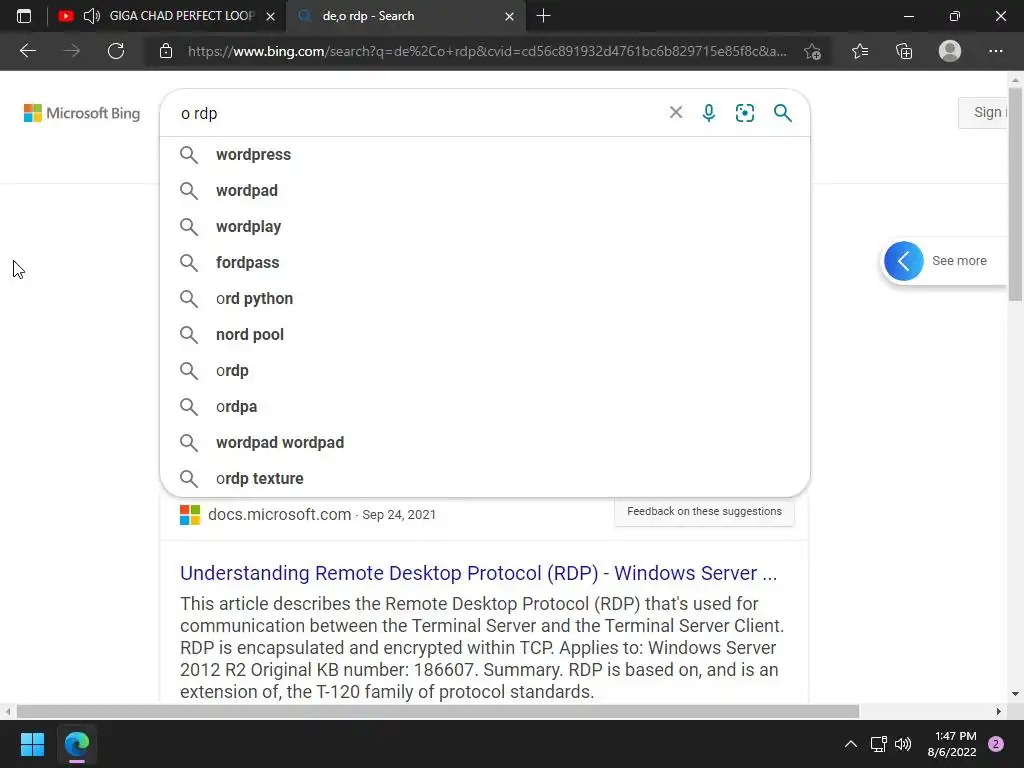
Task: Click the vertical scrollbar thumb
Action: (1016, 194)
